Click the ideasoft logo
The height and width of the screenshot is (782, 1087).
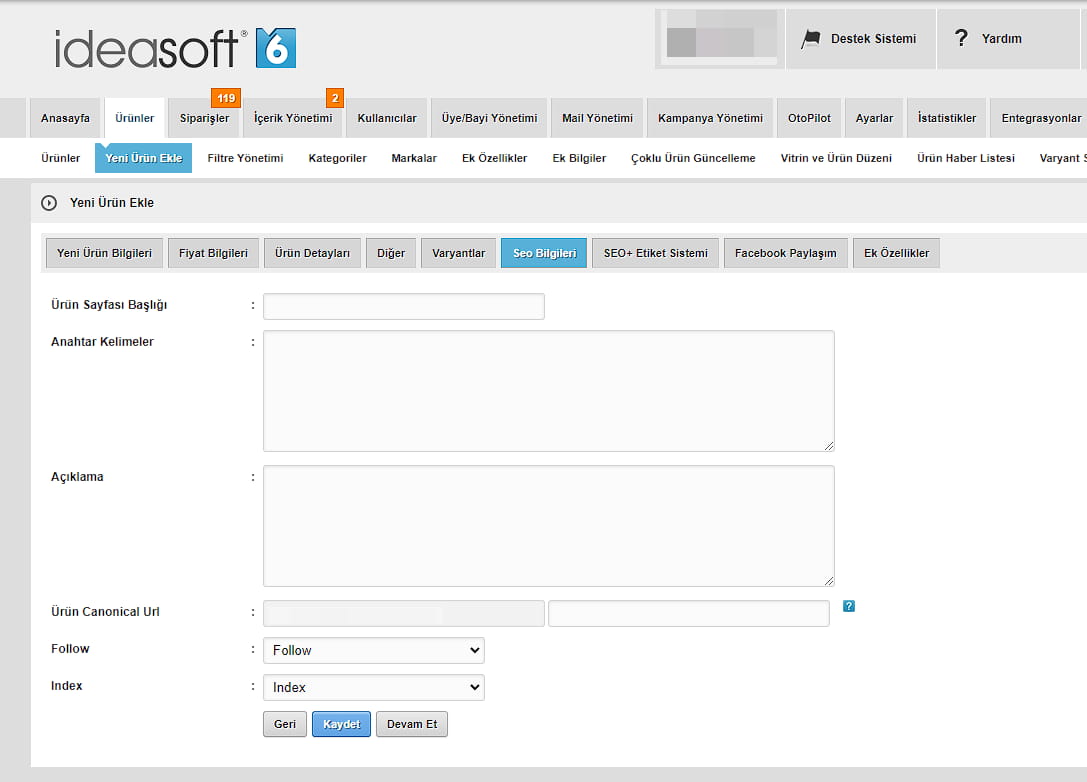(175, 48)
